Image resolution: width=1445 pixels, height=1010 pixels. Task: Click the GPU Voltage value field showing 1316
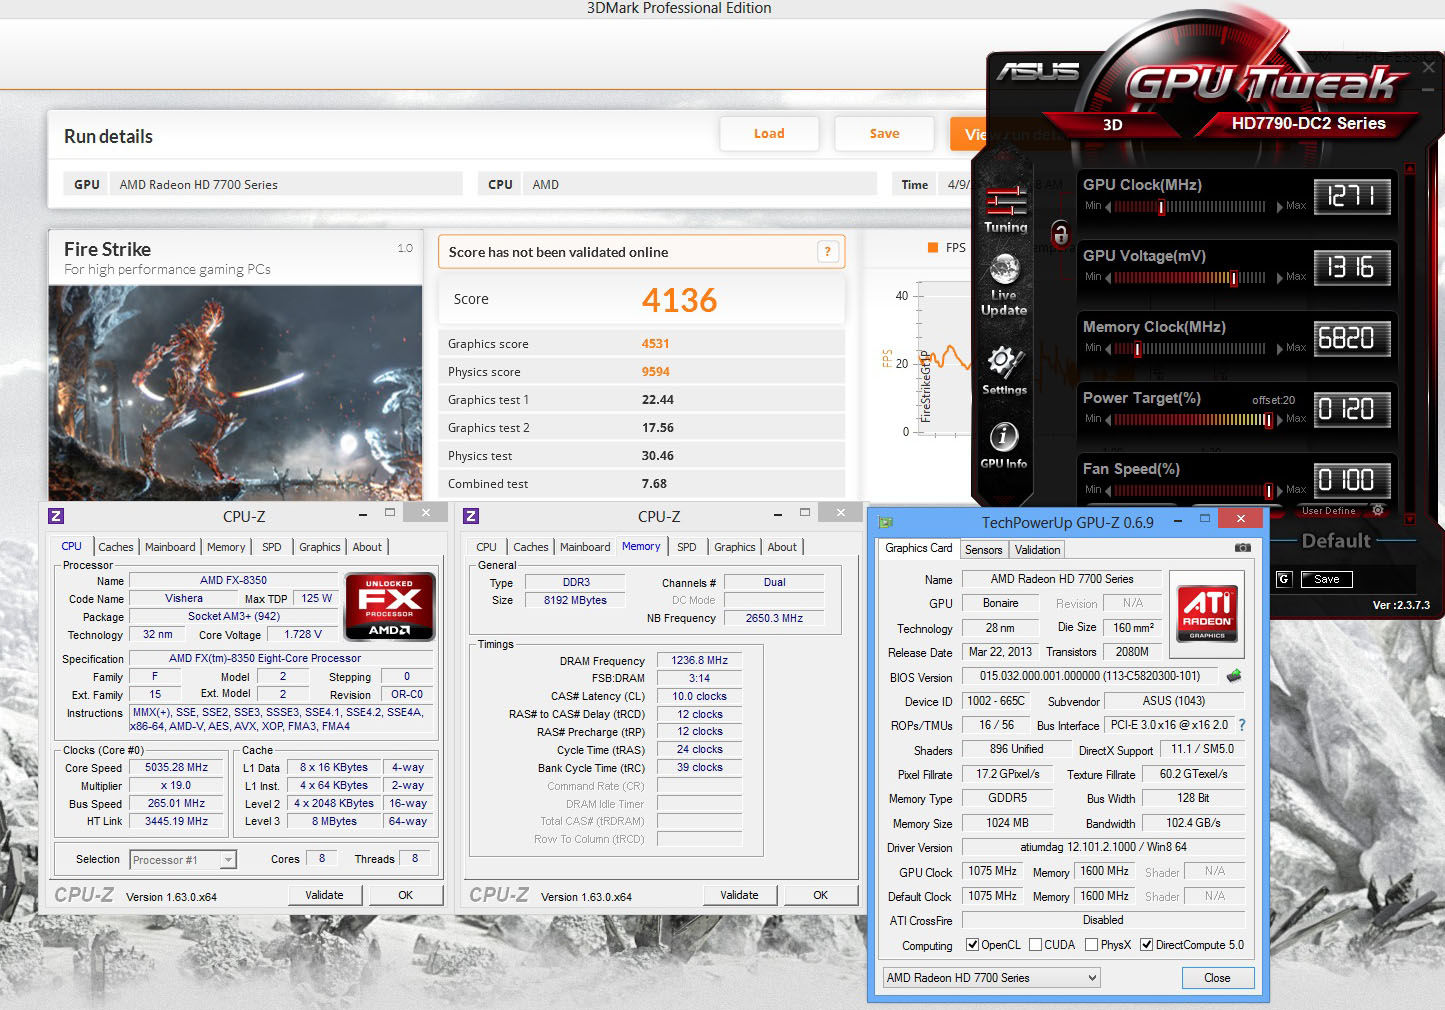click(1352, 267)
